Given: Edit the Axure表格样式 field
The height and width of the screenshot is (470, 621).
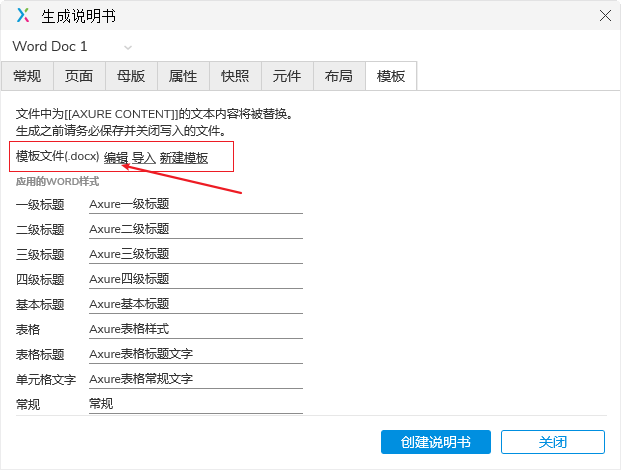Looking at the screenshot, I should pos(196,329).
